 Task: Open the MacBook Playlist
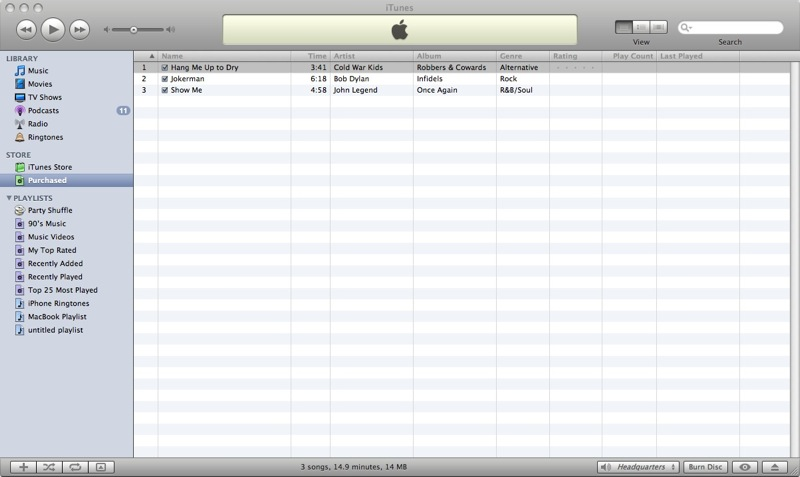coord(57,316)
